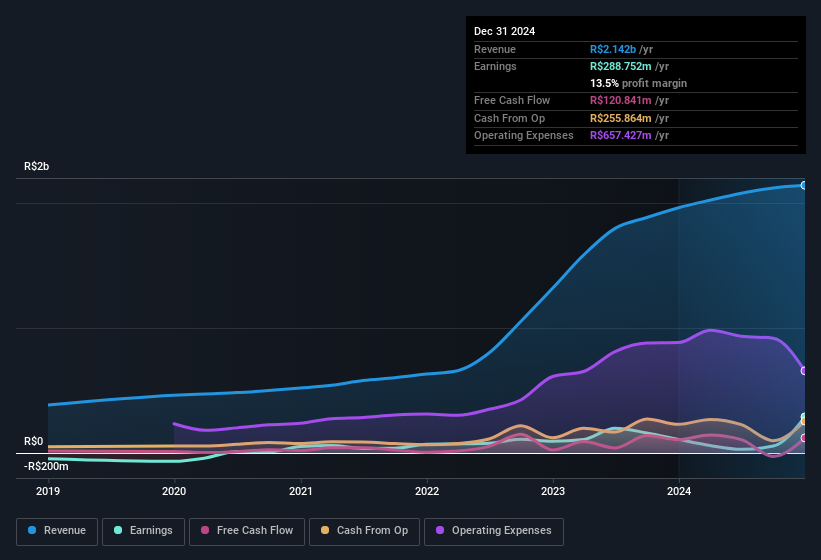Screen dimensions: 821x560
Task: Click the Free Cash Flow endpoint marker on the pink line
Action: pyautogui.click(x=804, y=438)
